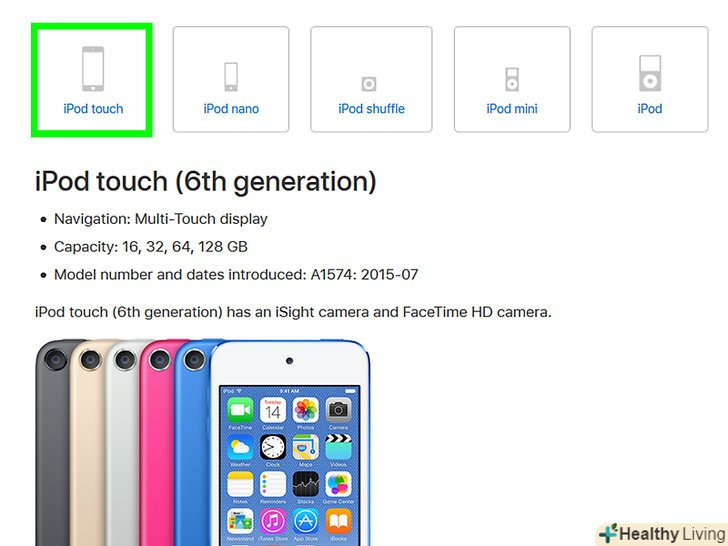728x546 pixels.
Task: Click the iPod touch (6th generation) heading
Action: [x=206, y=182]
